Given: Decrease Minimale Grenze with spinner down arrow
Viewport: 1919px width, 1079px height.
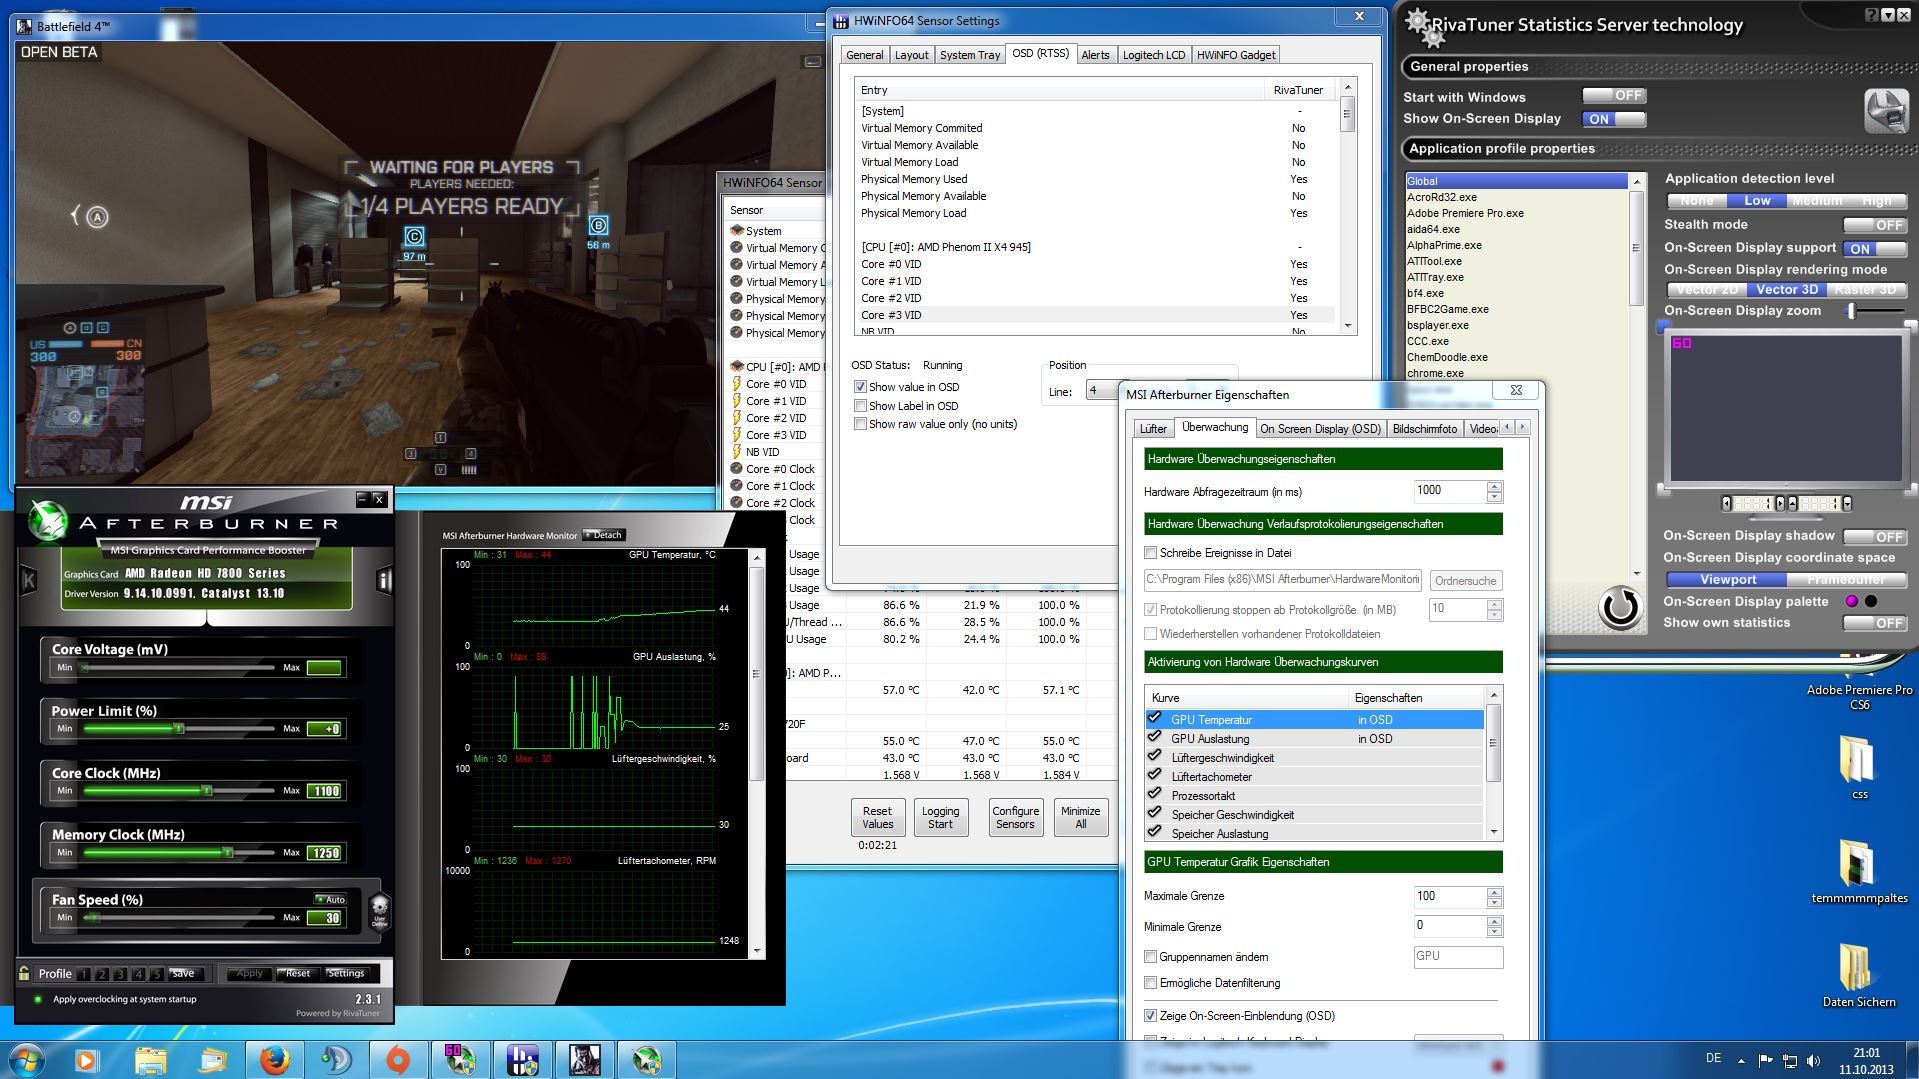Looking at the screenshot, I should pos(1494,932).
